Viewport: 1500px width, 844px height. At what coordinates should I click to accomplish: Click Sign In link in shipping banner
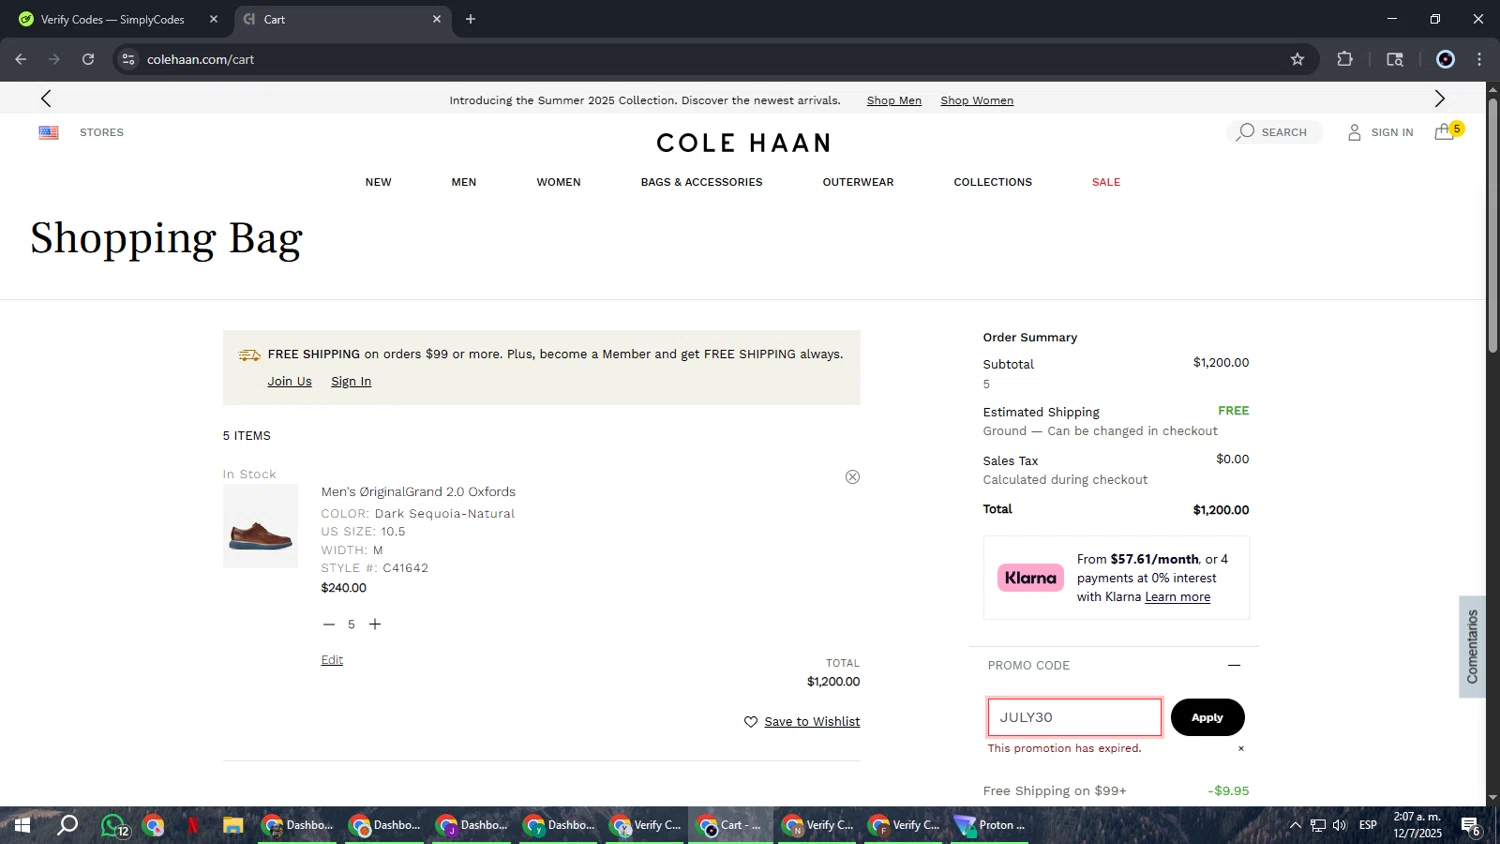[351, 381]
